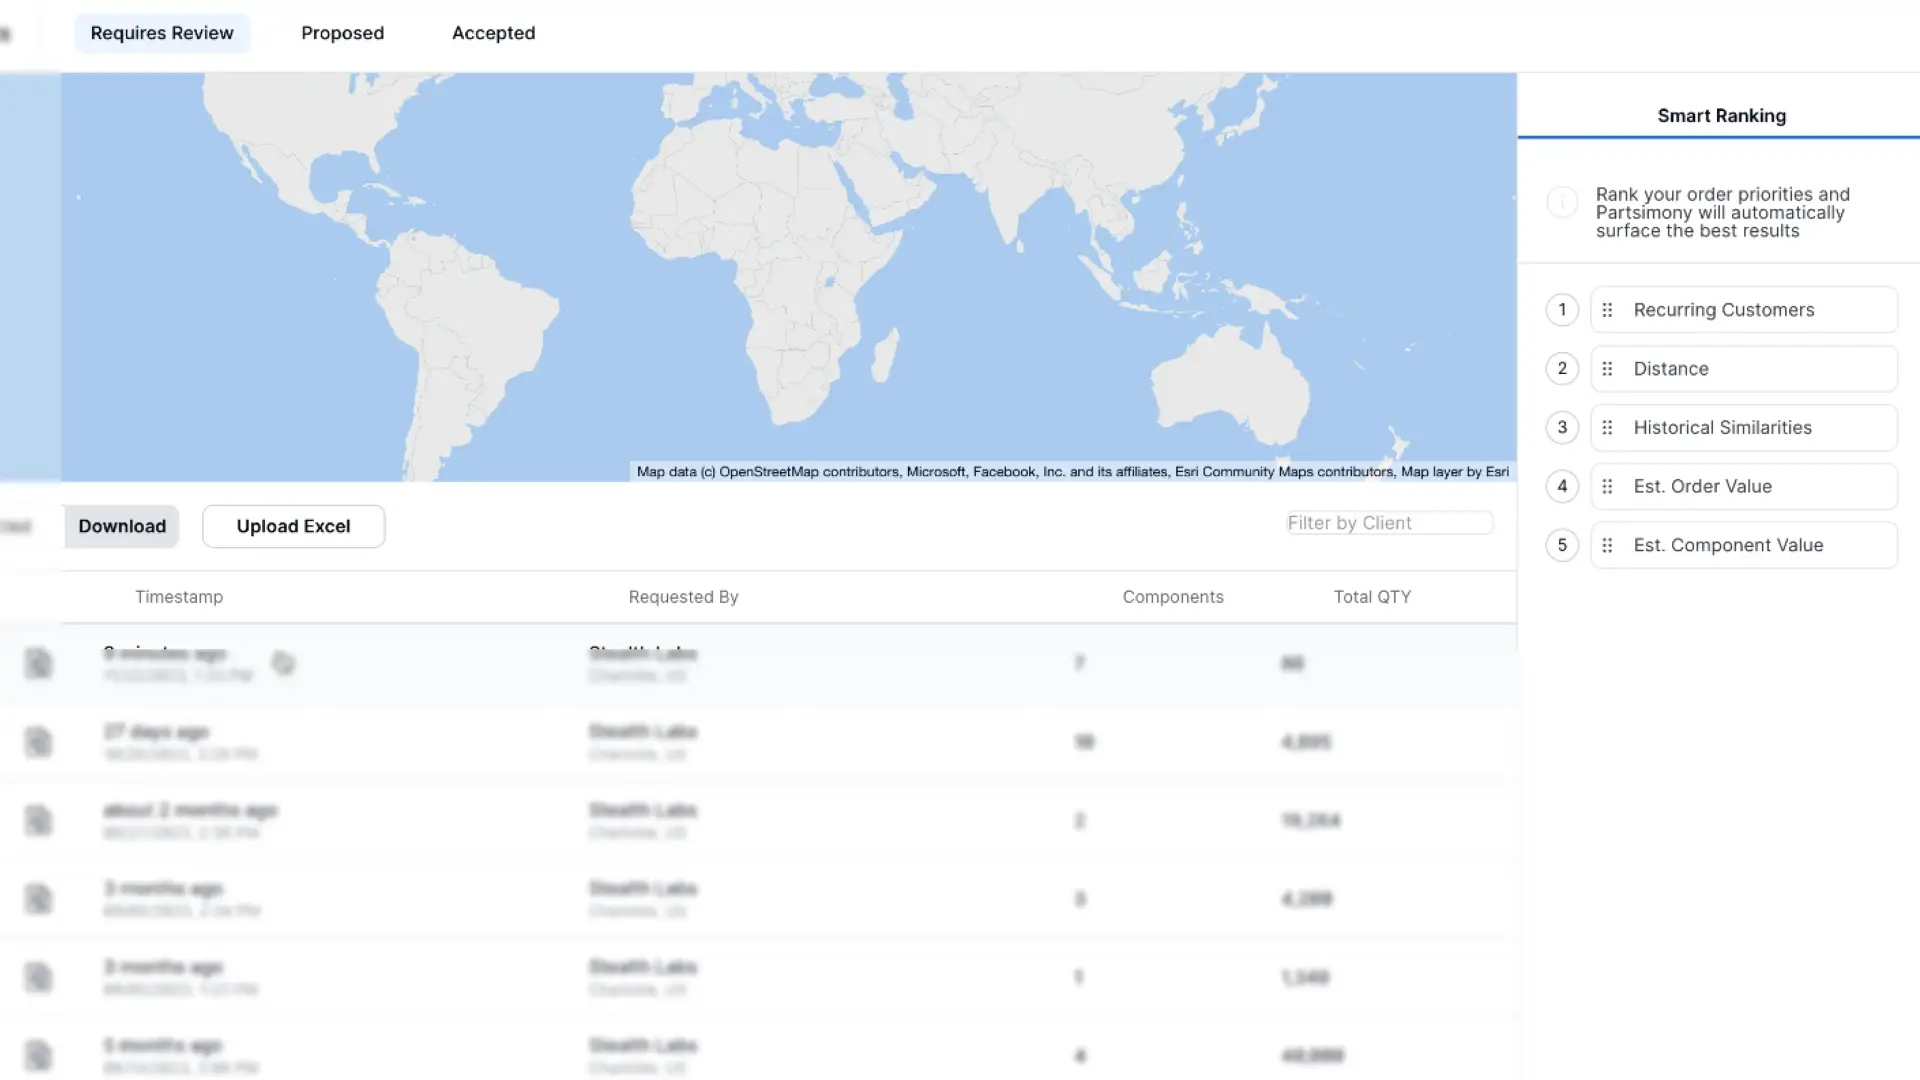
Task: Select the Proposed tab
Action: (x=343, y=33)
